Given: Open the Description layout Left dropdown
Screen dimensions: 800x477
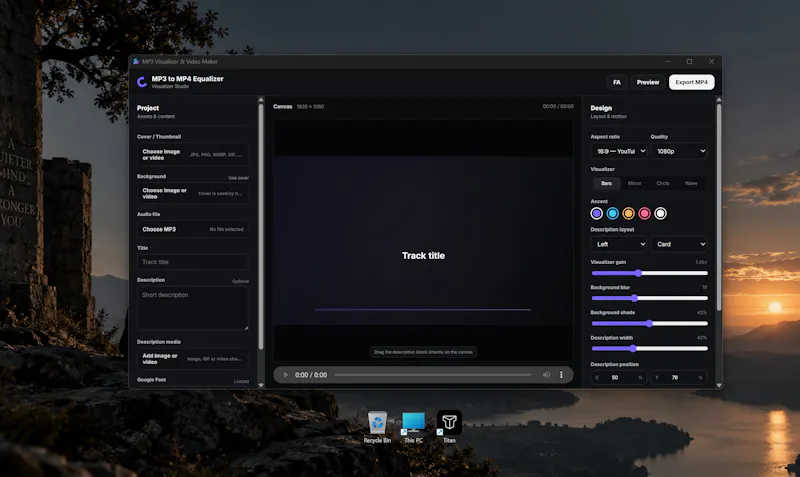Looking at the screenshot, I should [x=619, y=244].
